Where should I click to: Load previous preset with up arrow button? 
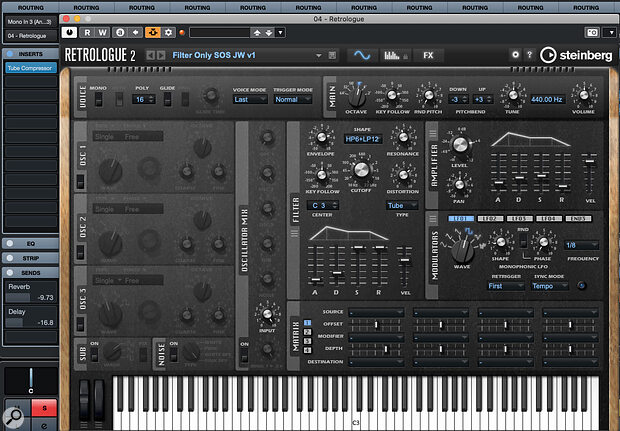point(257,32)
